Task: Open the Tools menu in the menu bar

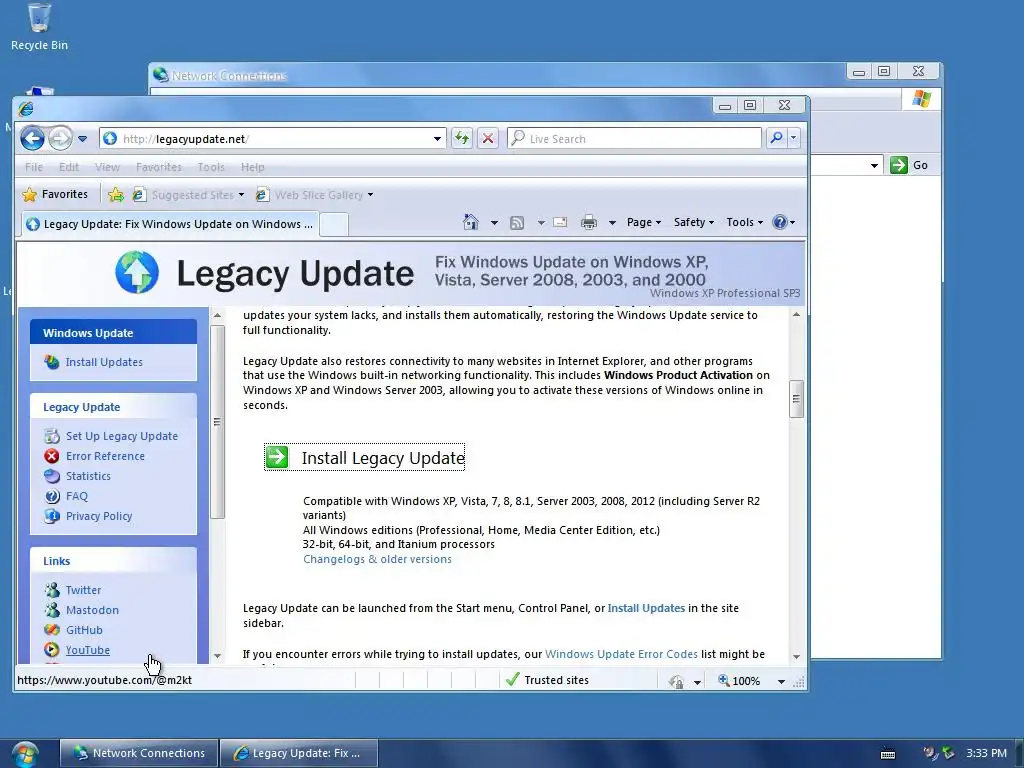Action: [211, 167]
